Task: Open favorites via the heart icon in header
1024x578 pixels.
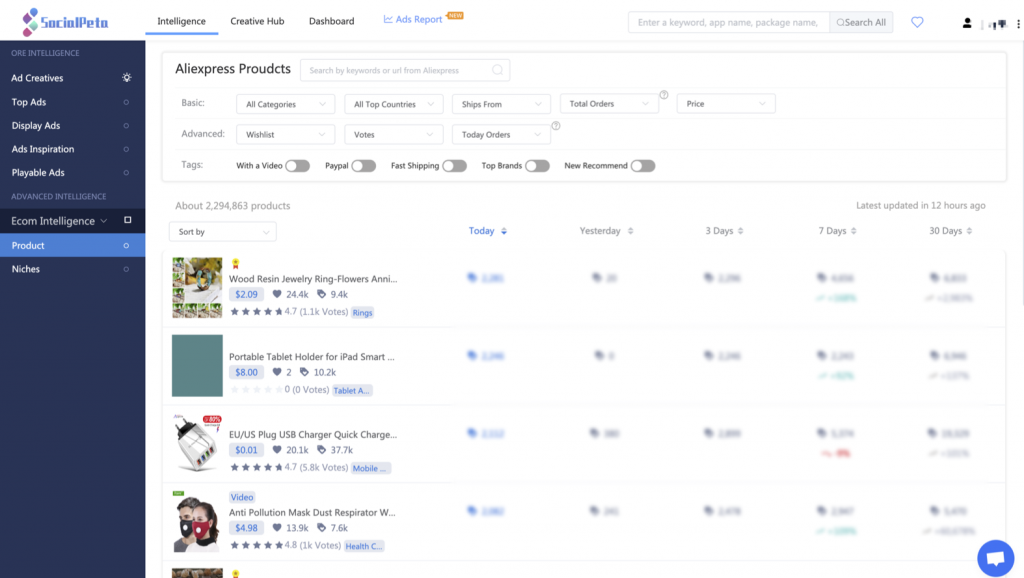Action: pos(917,22)
